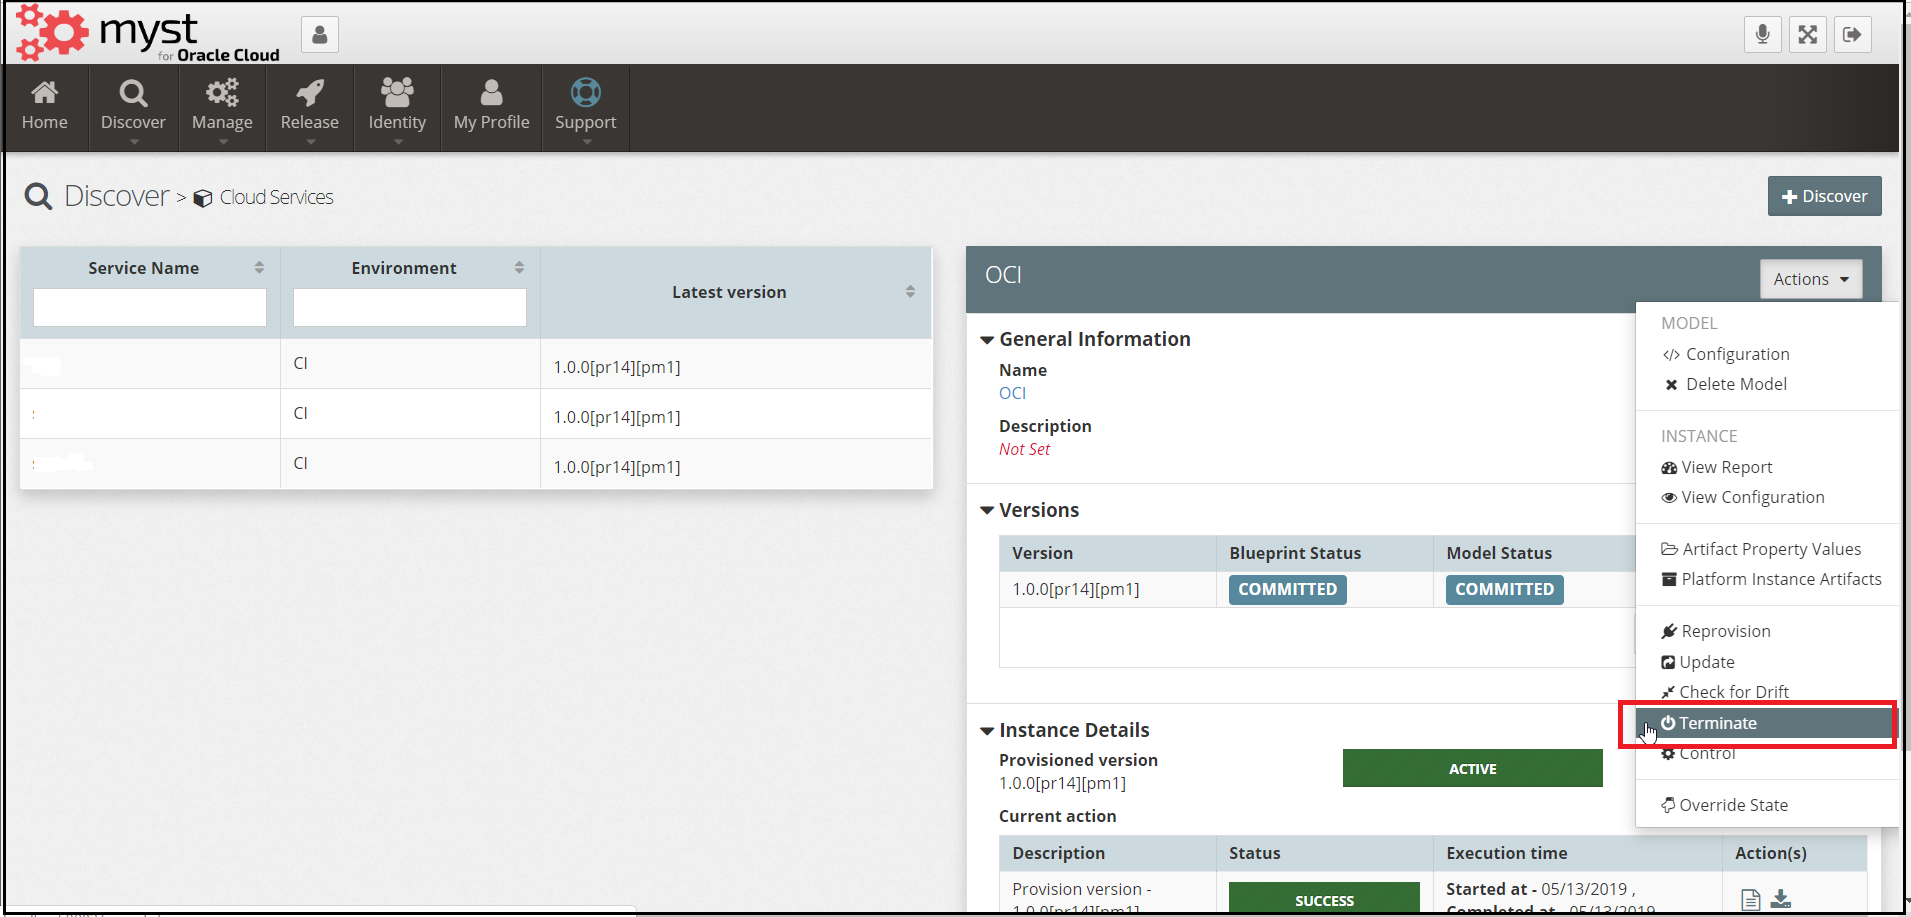Open the Actions dropdown button
This screenshot has width=1911, height=917.
(1810, 279)
